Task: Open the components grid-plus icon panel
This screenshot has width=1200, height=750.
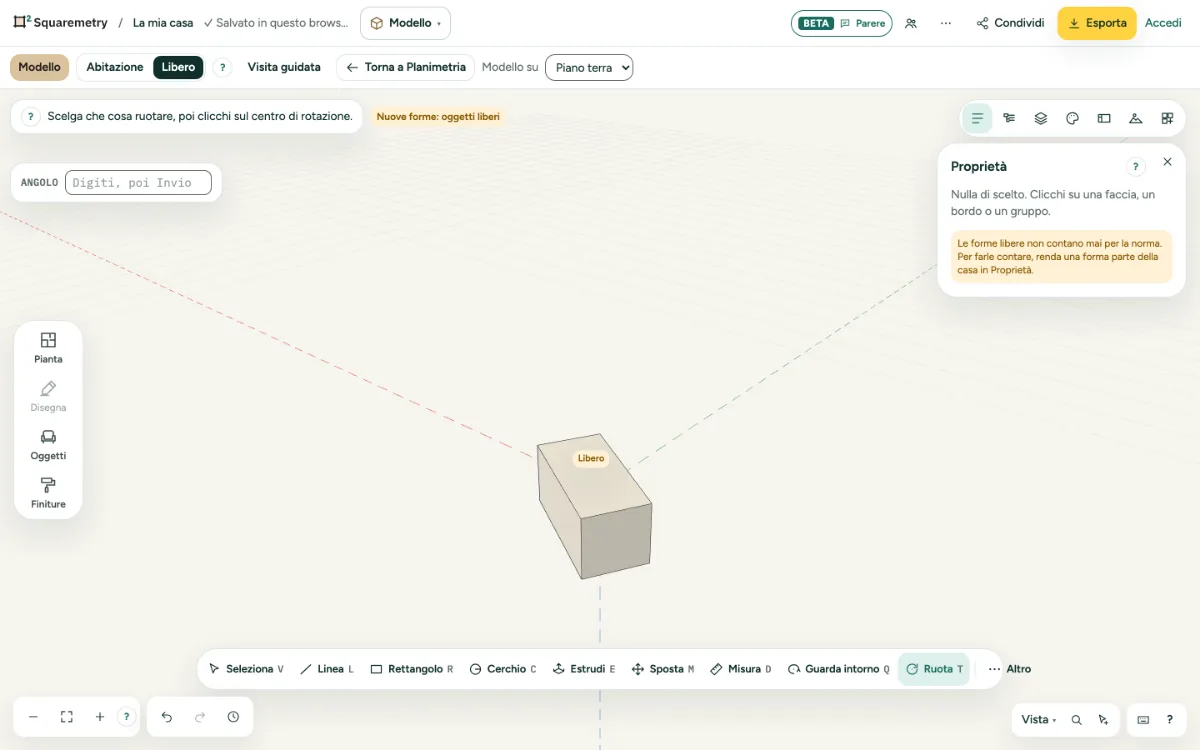Action: (1168, 118)
